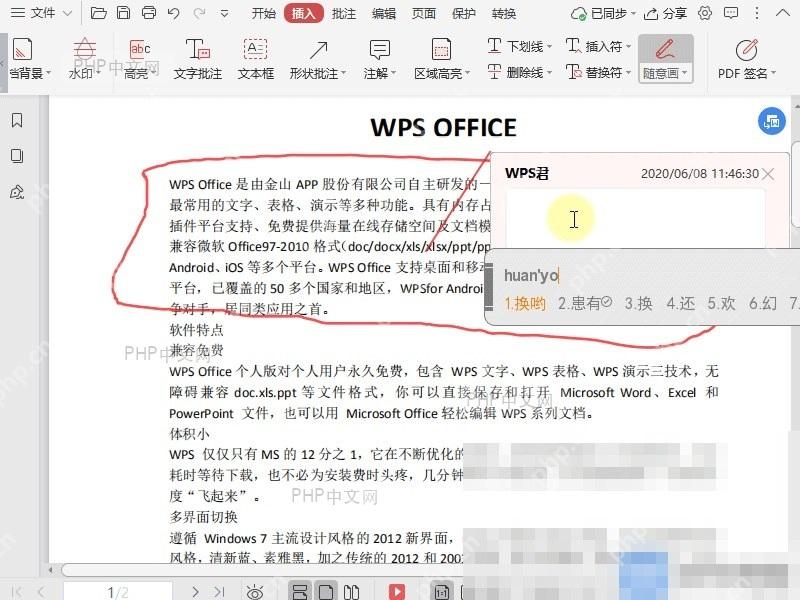Toggle single page view
The height and width of the screenshot is (600, 800).
326,591
